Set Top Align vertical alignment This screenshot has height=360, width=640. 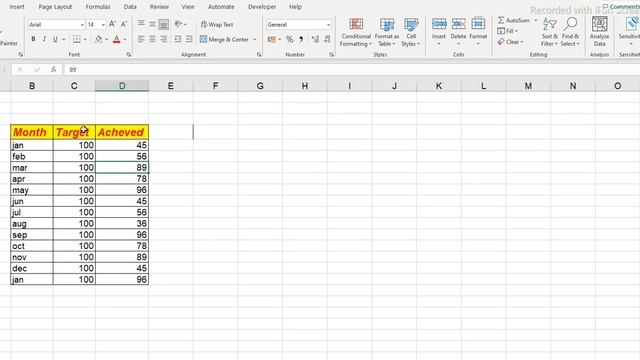[141, 24]
